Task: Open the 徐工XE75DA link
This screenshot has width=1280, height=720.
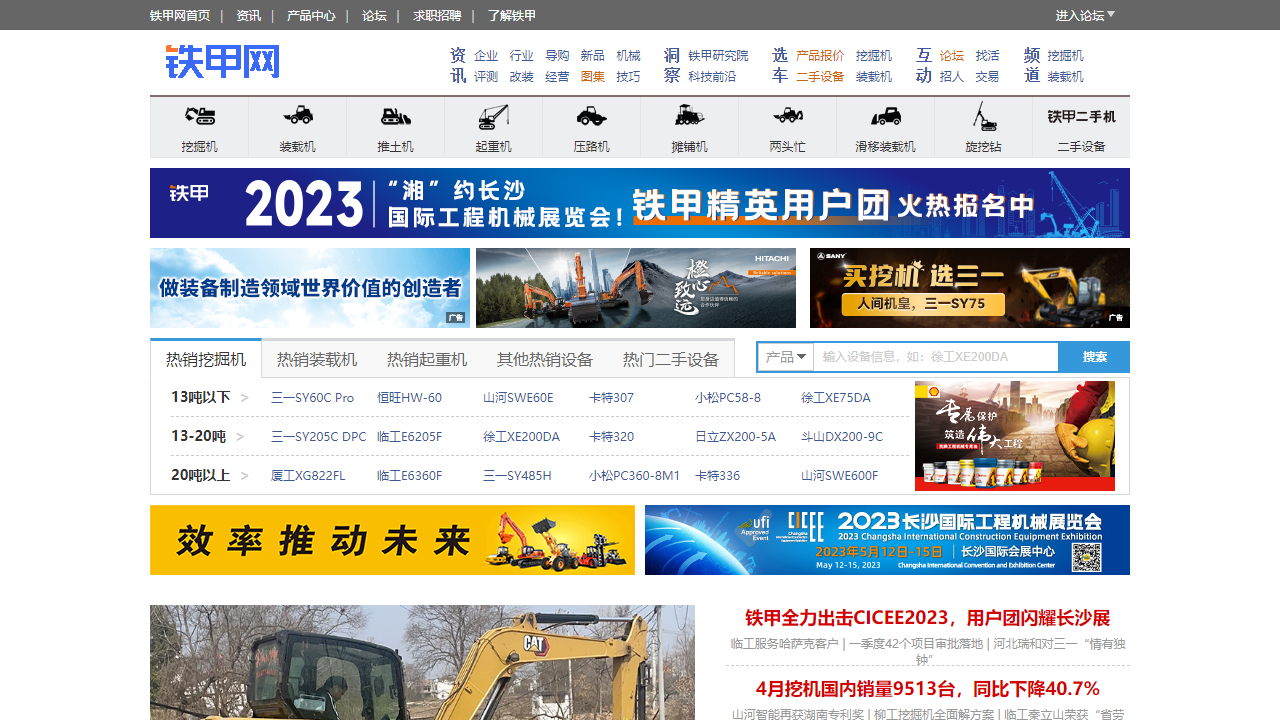Action: coord(836,398)
